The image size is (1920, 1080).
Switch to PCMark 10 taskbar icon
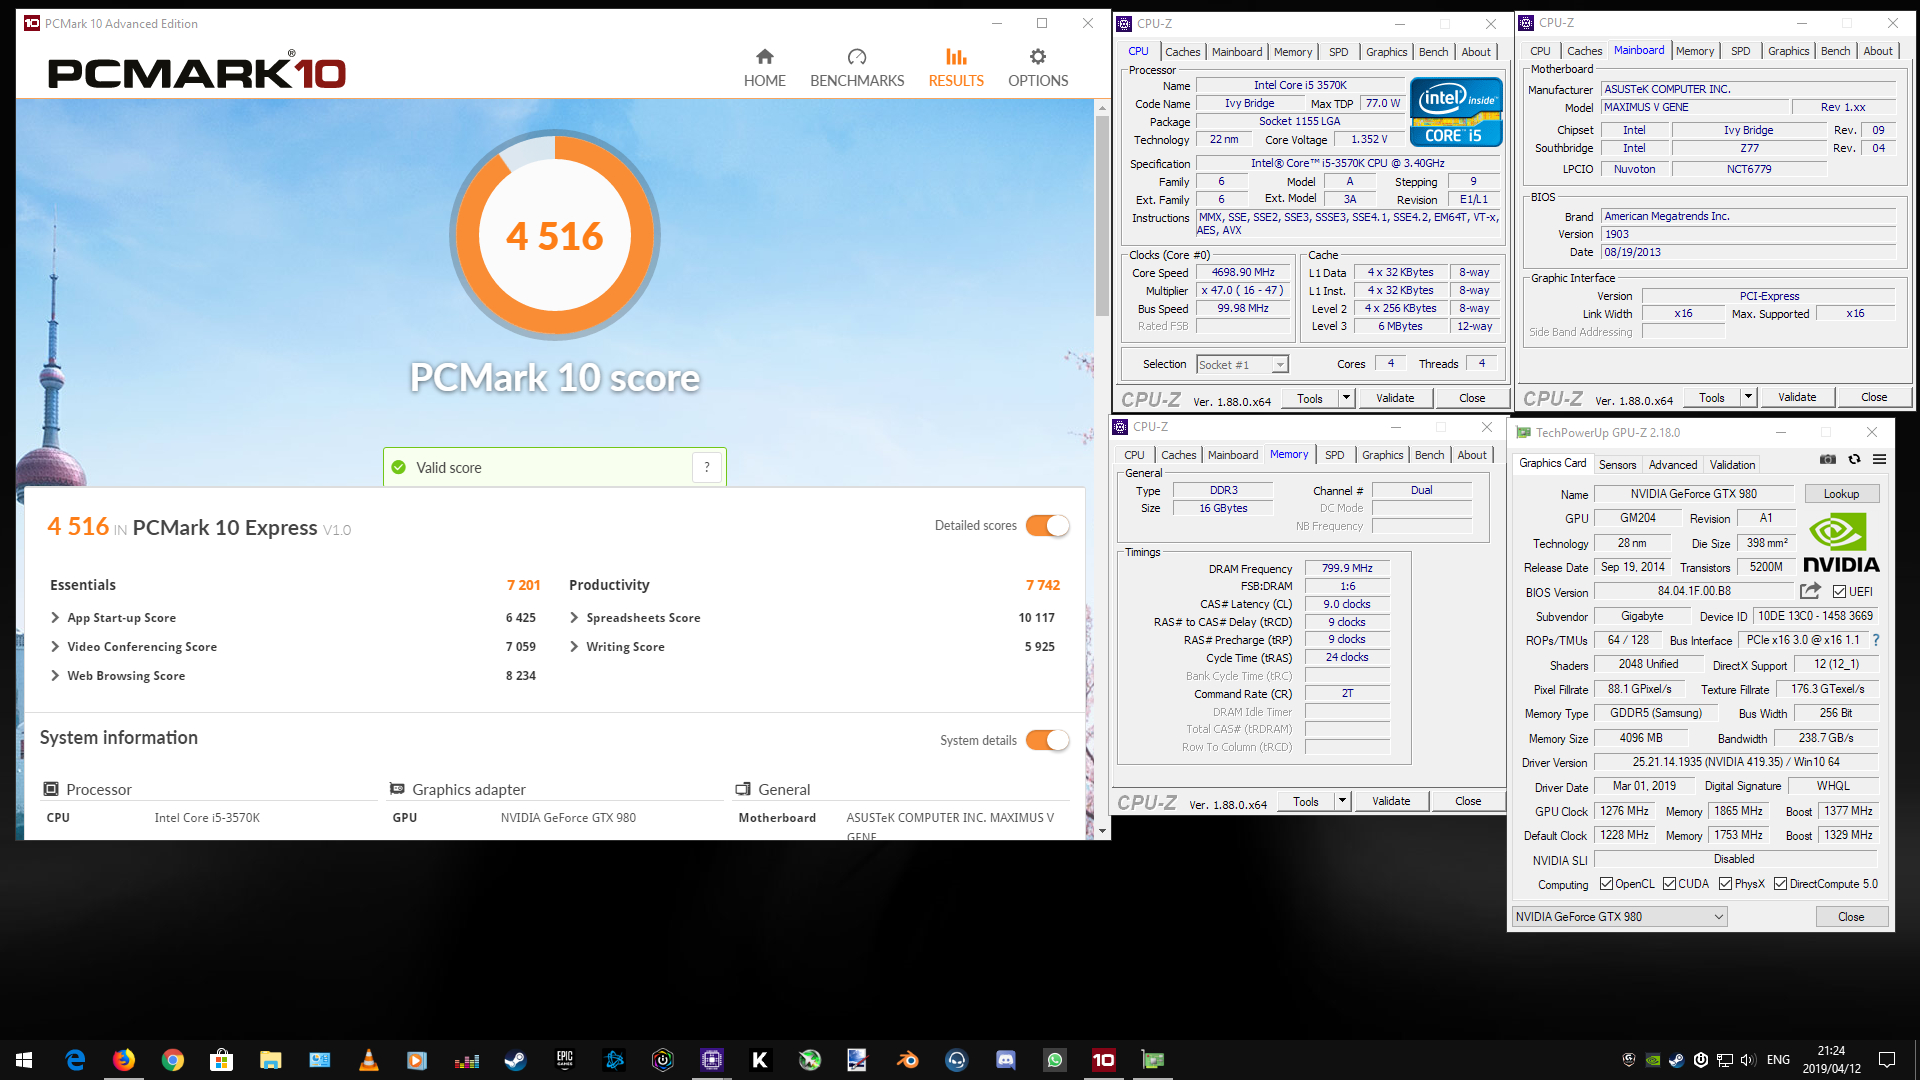coord(1104,1060)
